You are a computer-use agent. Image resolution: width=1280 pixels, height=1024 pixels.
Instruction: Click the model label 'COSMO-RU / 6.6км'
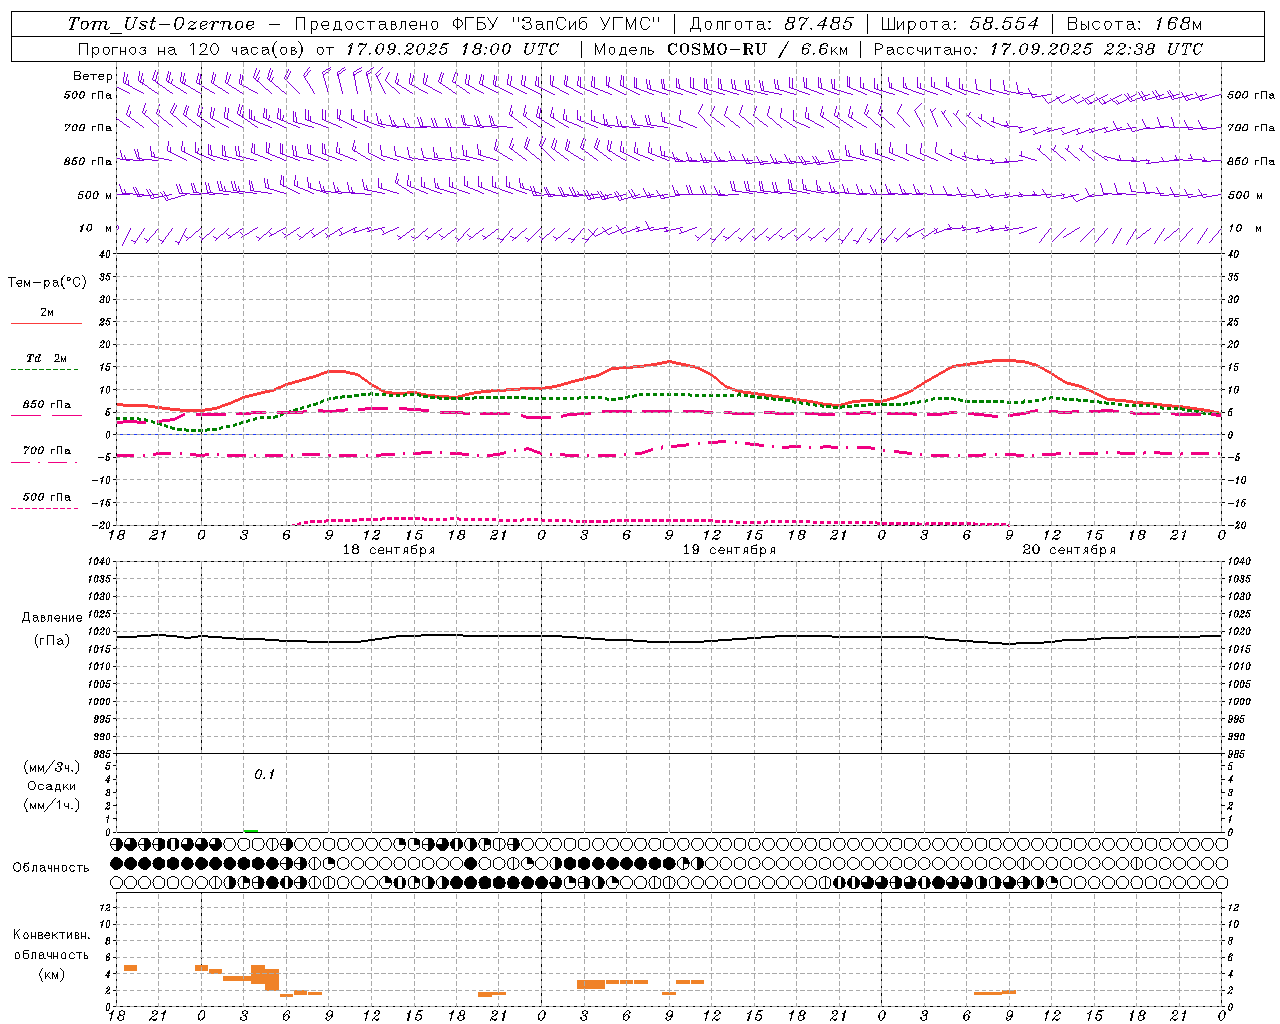[x=758, y=49]
